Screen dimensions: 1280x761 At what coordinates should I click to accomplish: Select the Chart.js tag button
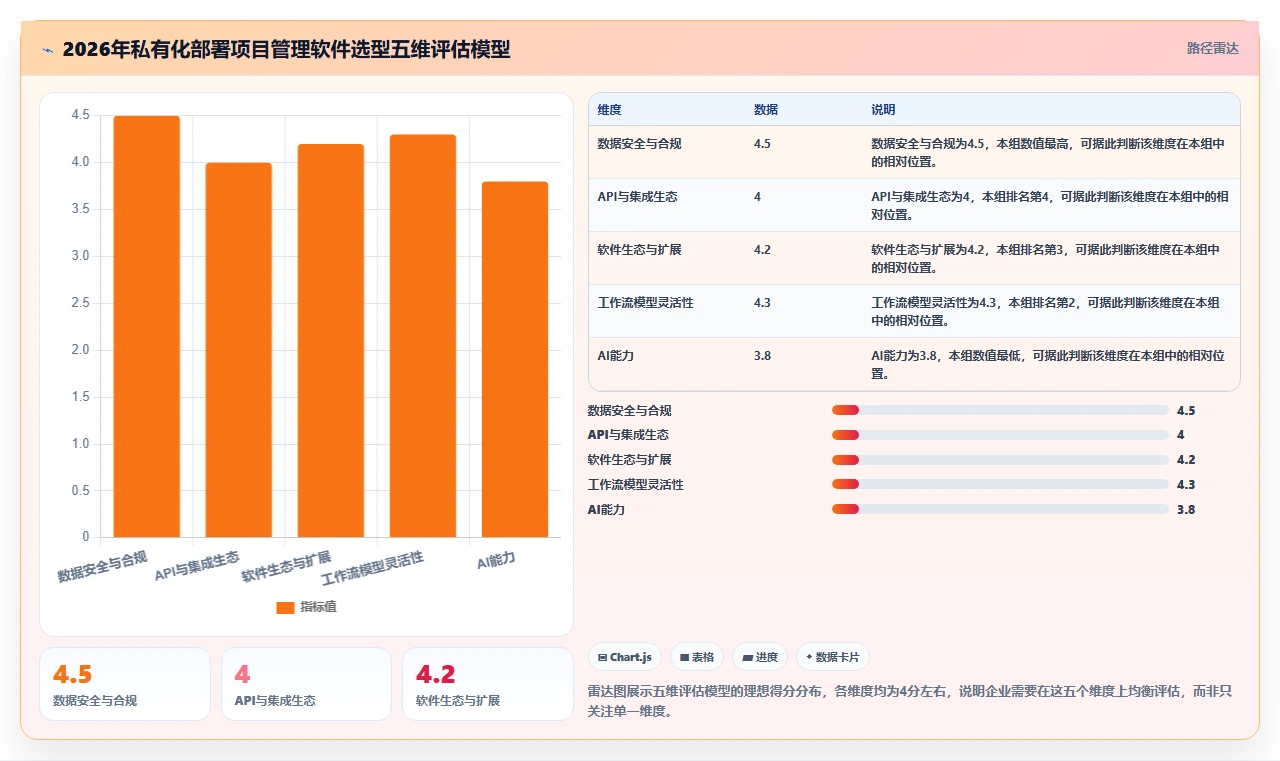coord(624,657)
